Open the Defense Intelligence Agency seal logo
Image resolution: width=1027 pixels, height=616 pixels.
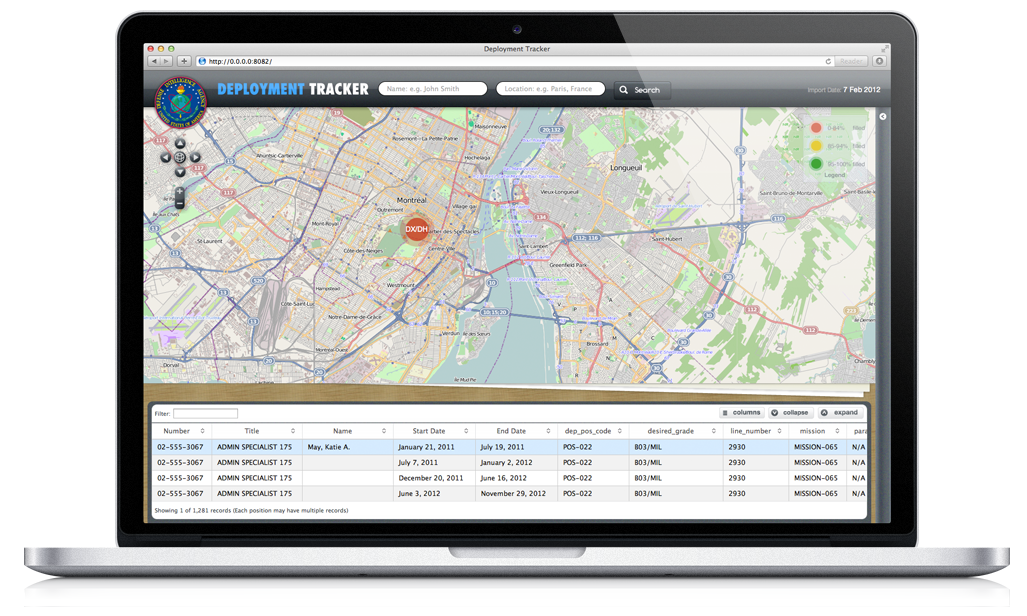(180, 103)
